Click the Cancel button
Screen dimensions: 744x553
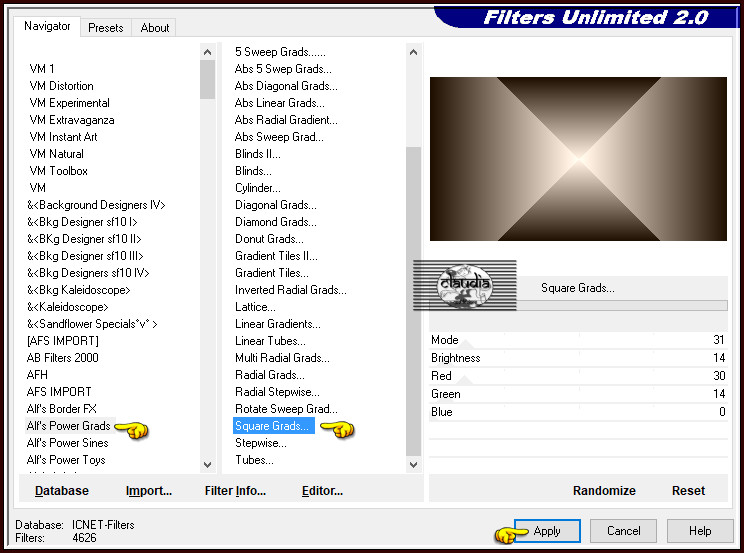[623, 531]
